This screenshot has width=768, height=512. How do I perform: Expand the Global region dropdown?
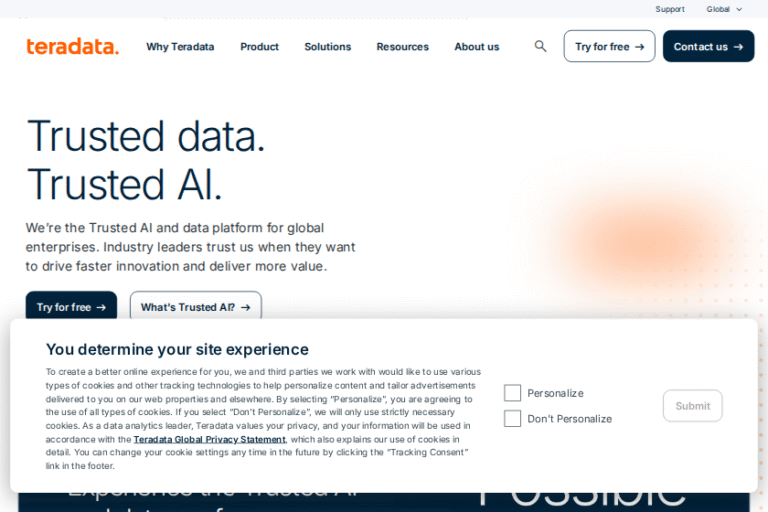point(724,9)
